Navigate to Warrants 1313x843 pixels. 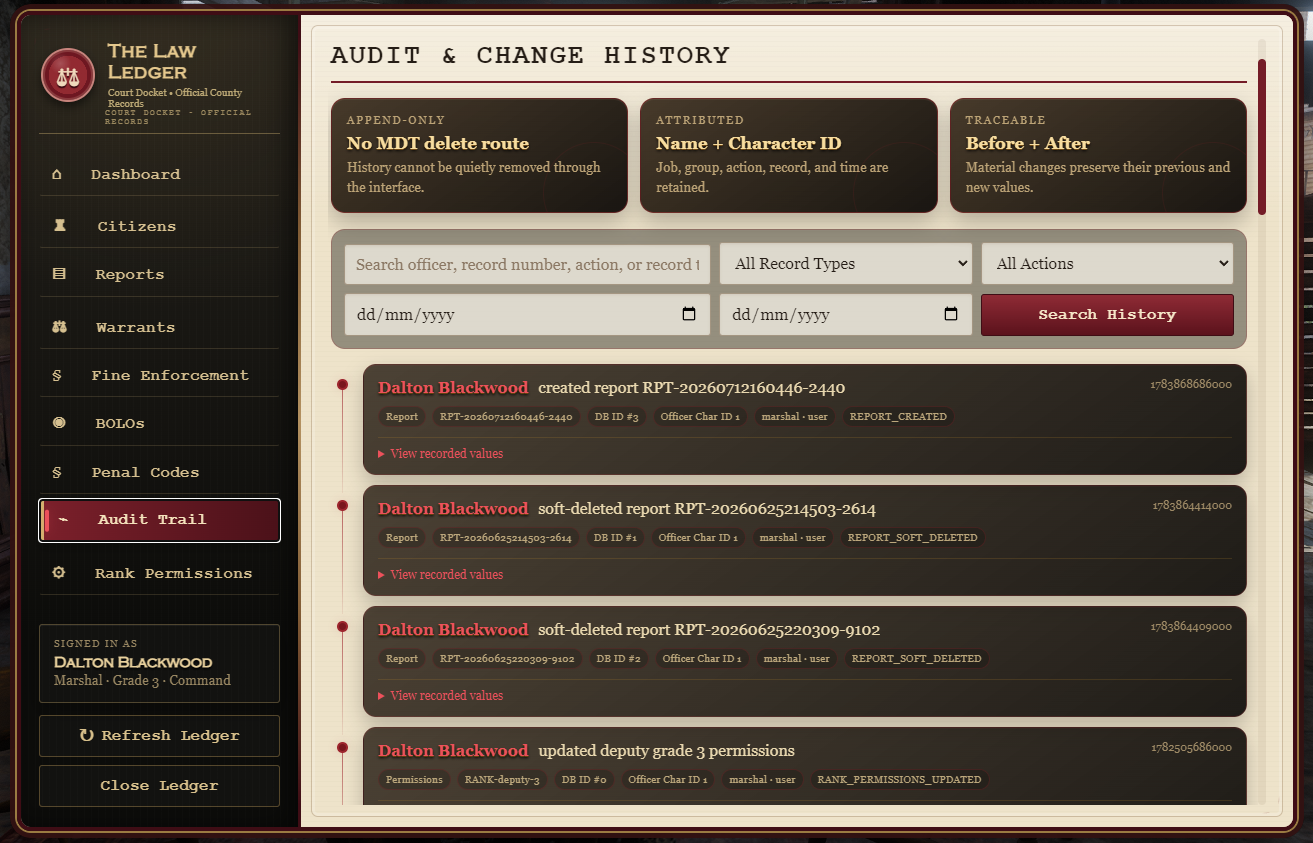[159, 327]
